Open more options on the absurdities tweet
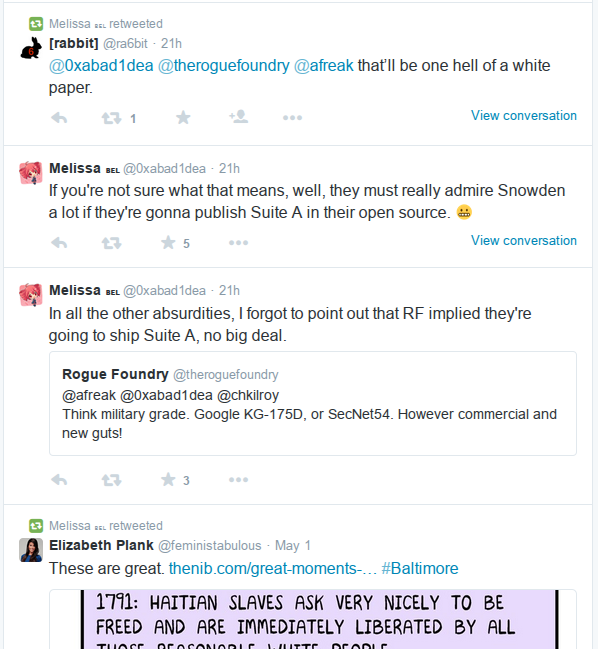Screen dimensions: 598x649 pos(238,480)
